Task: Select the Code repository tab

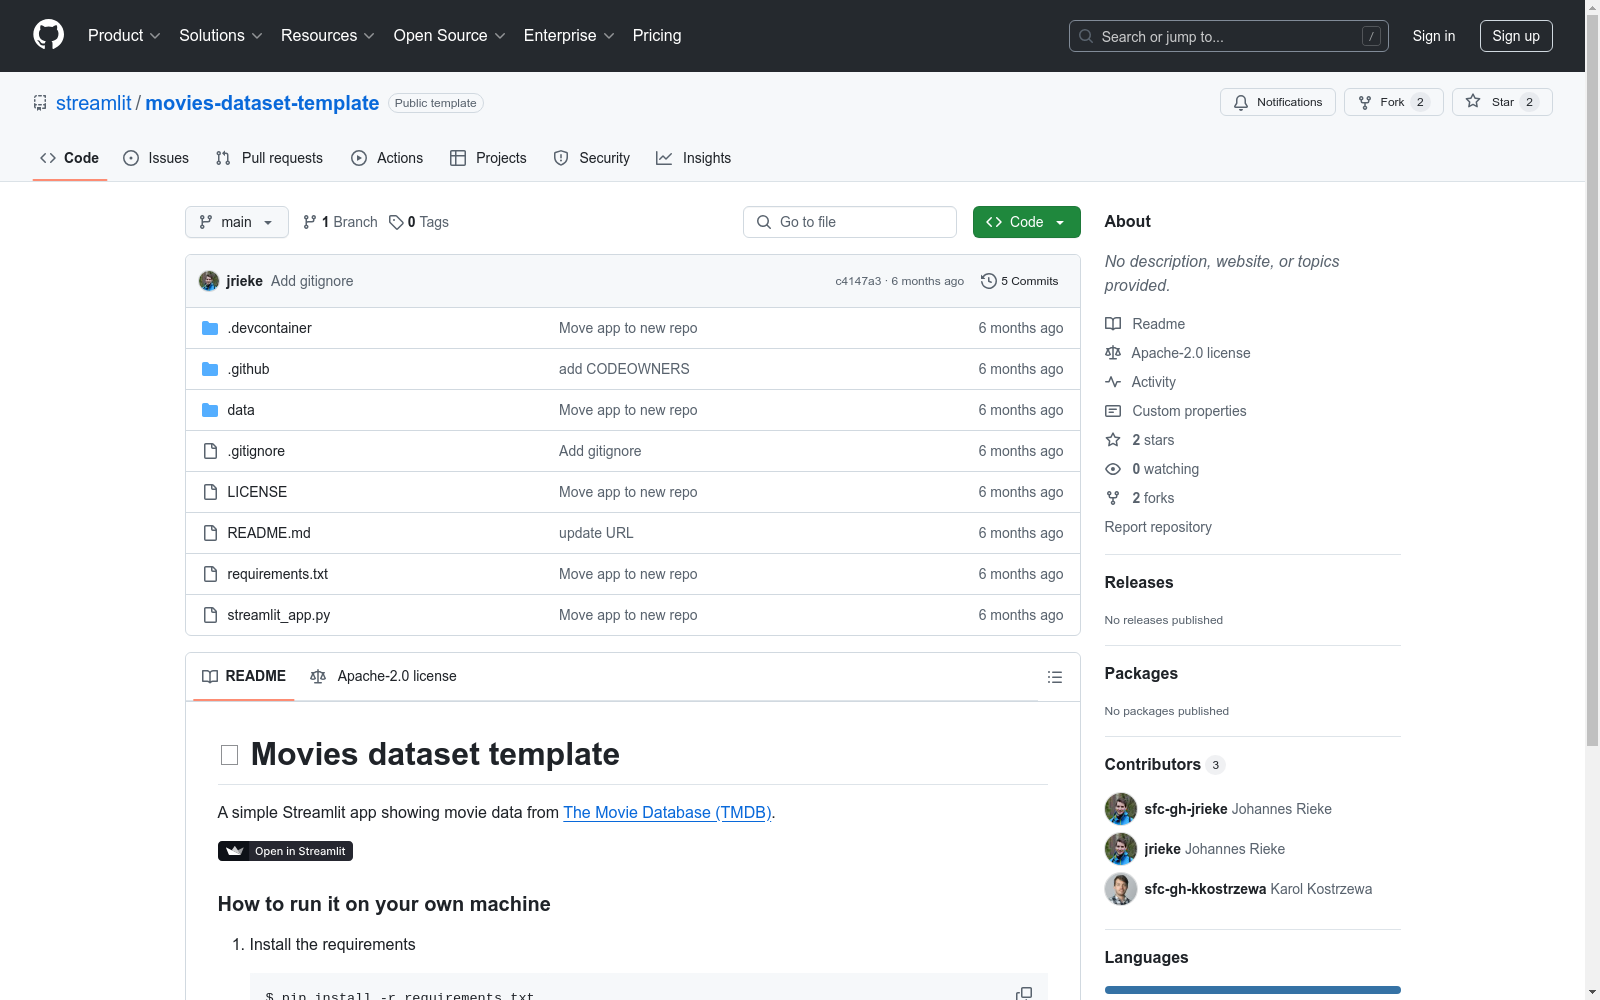Action: click(x=70, y=158)
